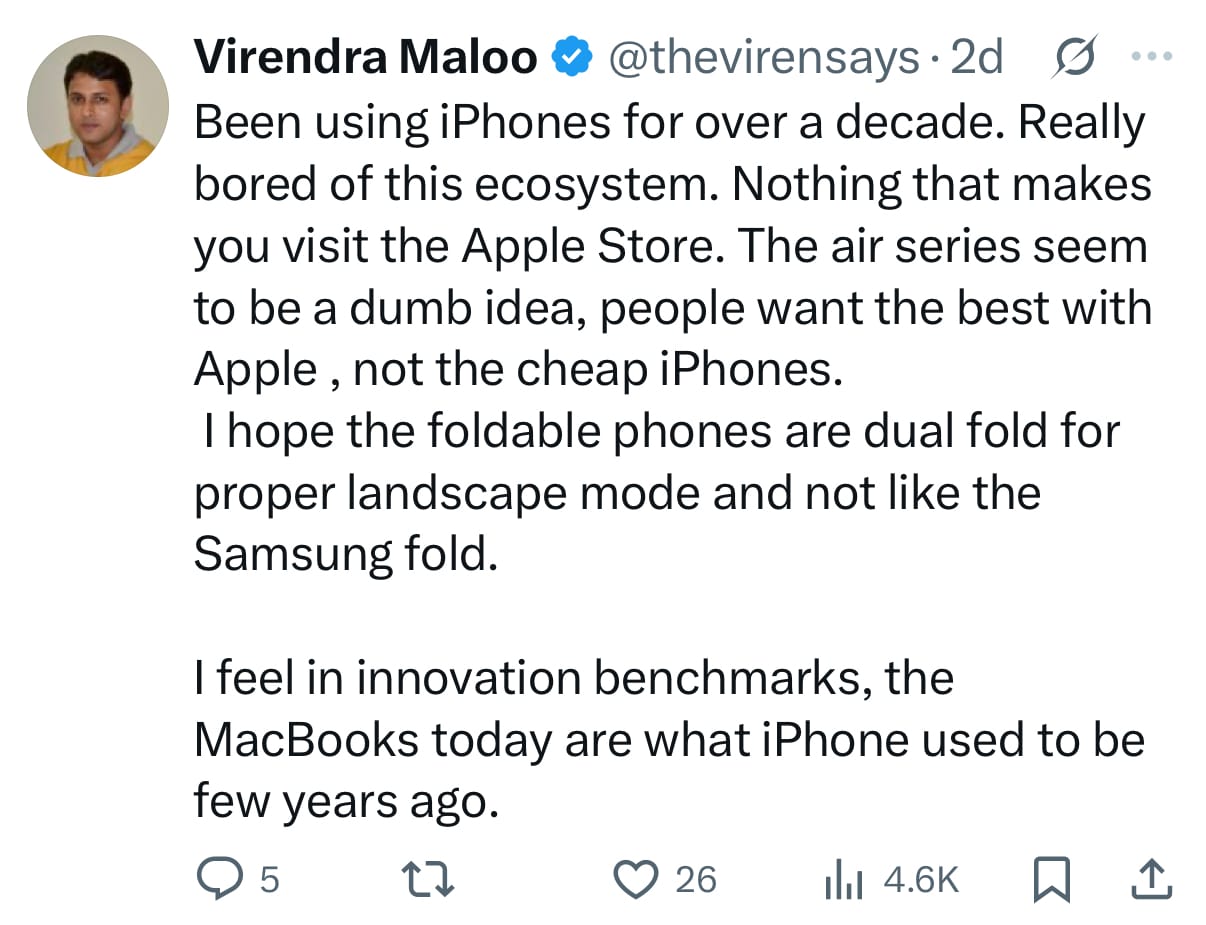Repost the tweet using the retweet icon

click(429, 879)
